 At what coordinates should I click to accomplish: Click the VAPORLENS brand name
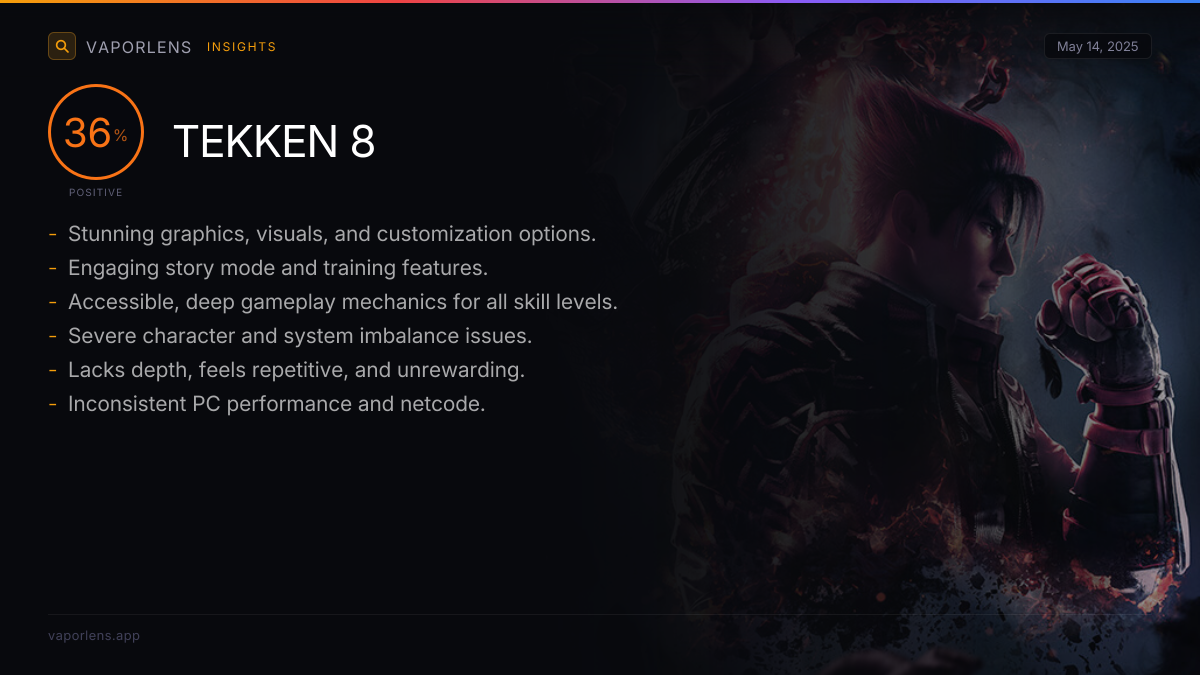(x=139, y=47)
